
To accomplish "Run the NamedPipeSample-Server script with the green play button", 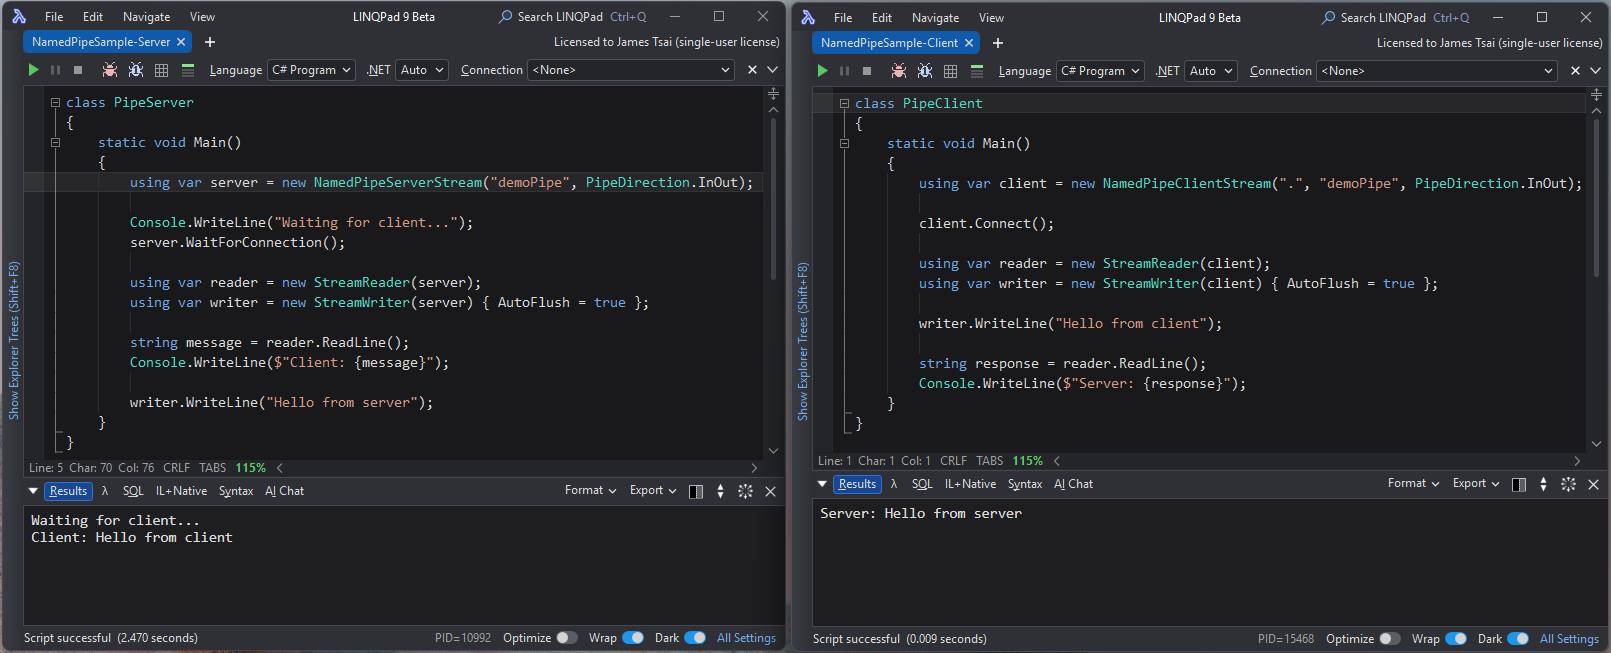I will pyautogui.click(x=33, y=70).
